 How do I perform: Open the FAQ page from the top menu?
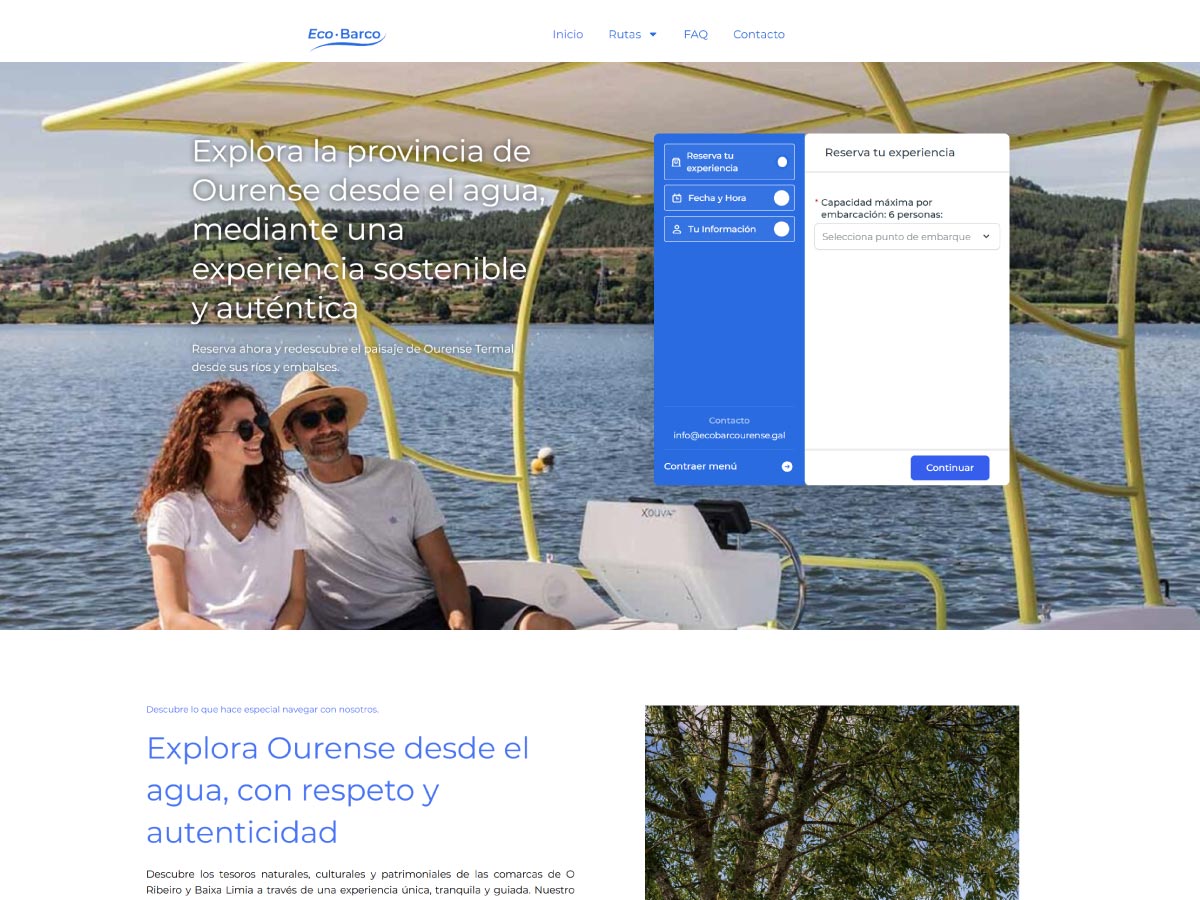click(x=695, y=35)
